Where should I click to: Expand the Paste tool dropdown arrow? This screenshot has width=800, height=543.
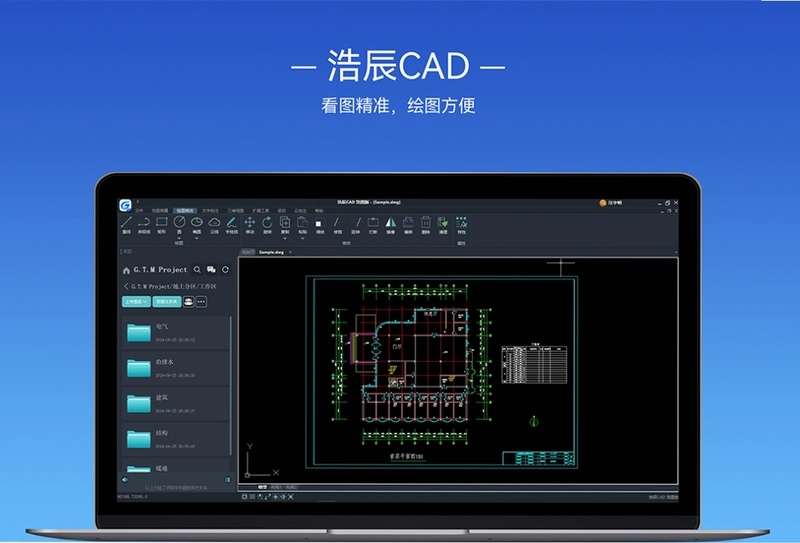tap(303, 238)
